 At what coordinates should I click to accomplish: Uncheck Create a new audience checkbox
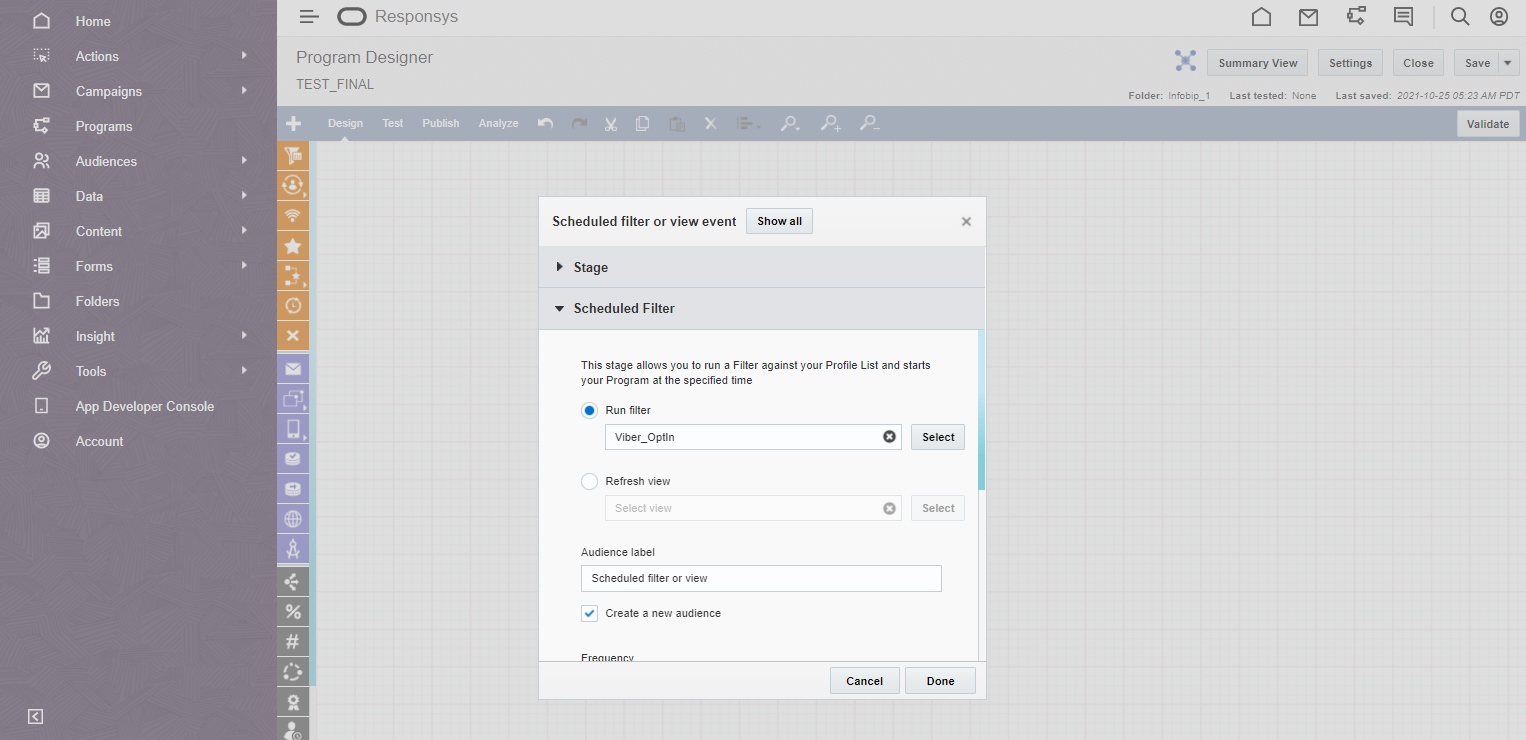(x=590, y=613)
